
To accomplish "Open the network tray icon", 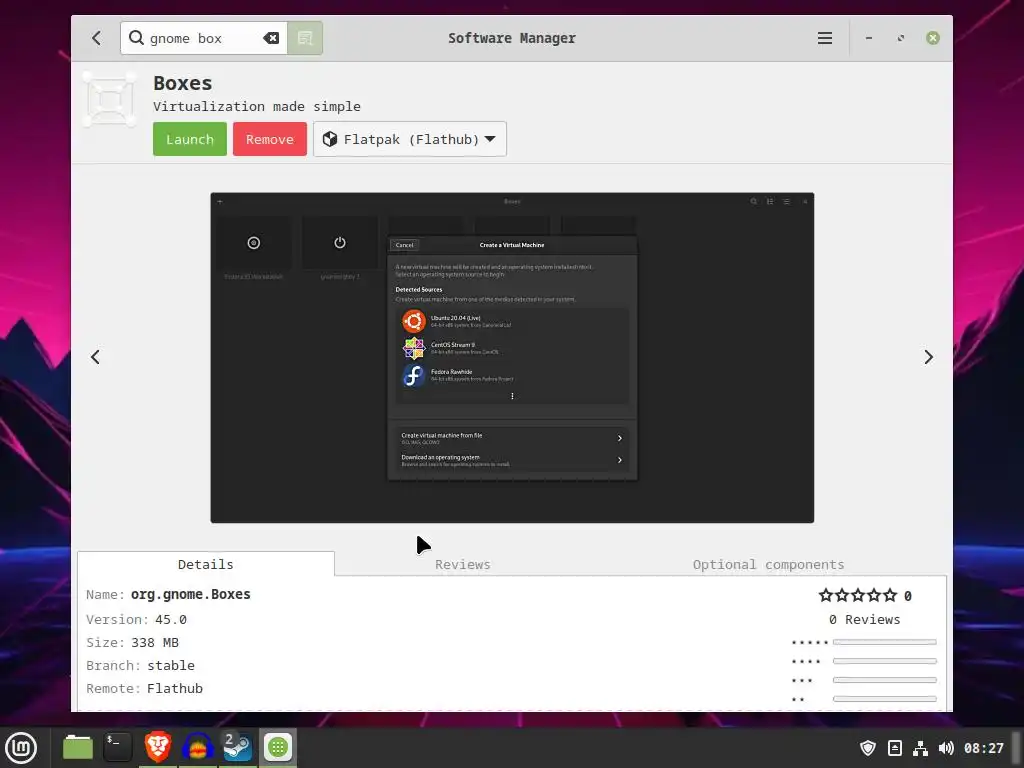I will click(920, 748).
